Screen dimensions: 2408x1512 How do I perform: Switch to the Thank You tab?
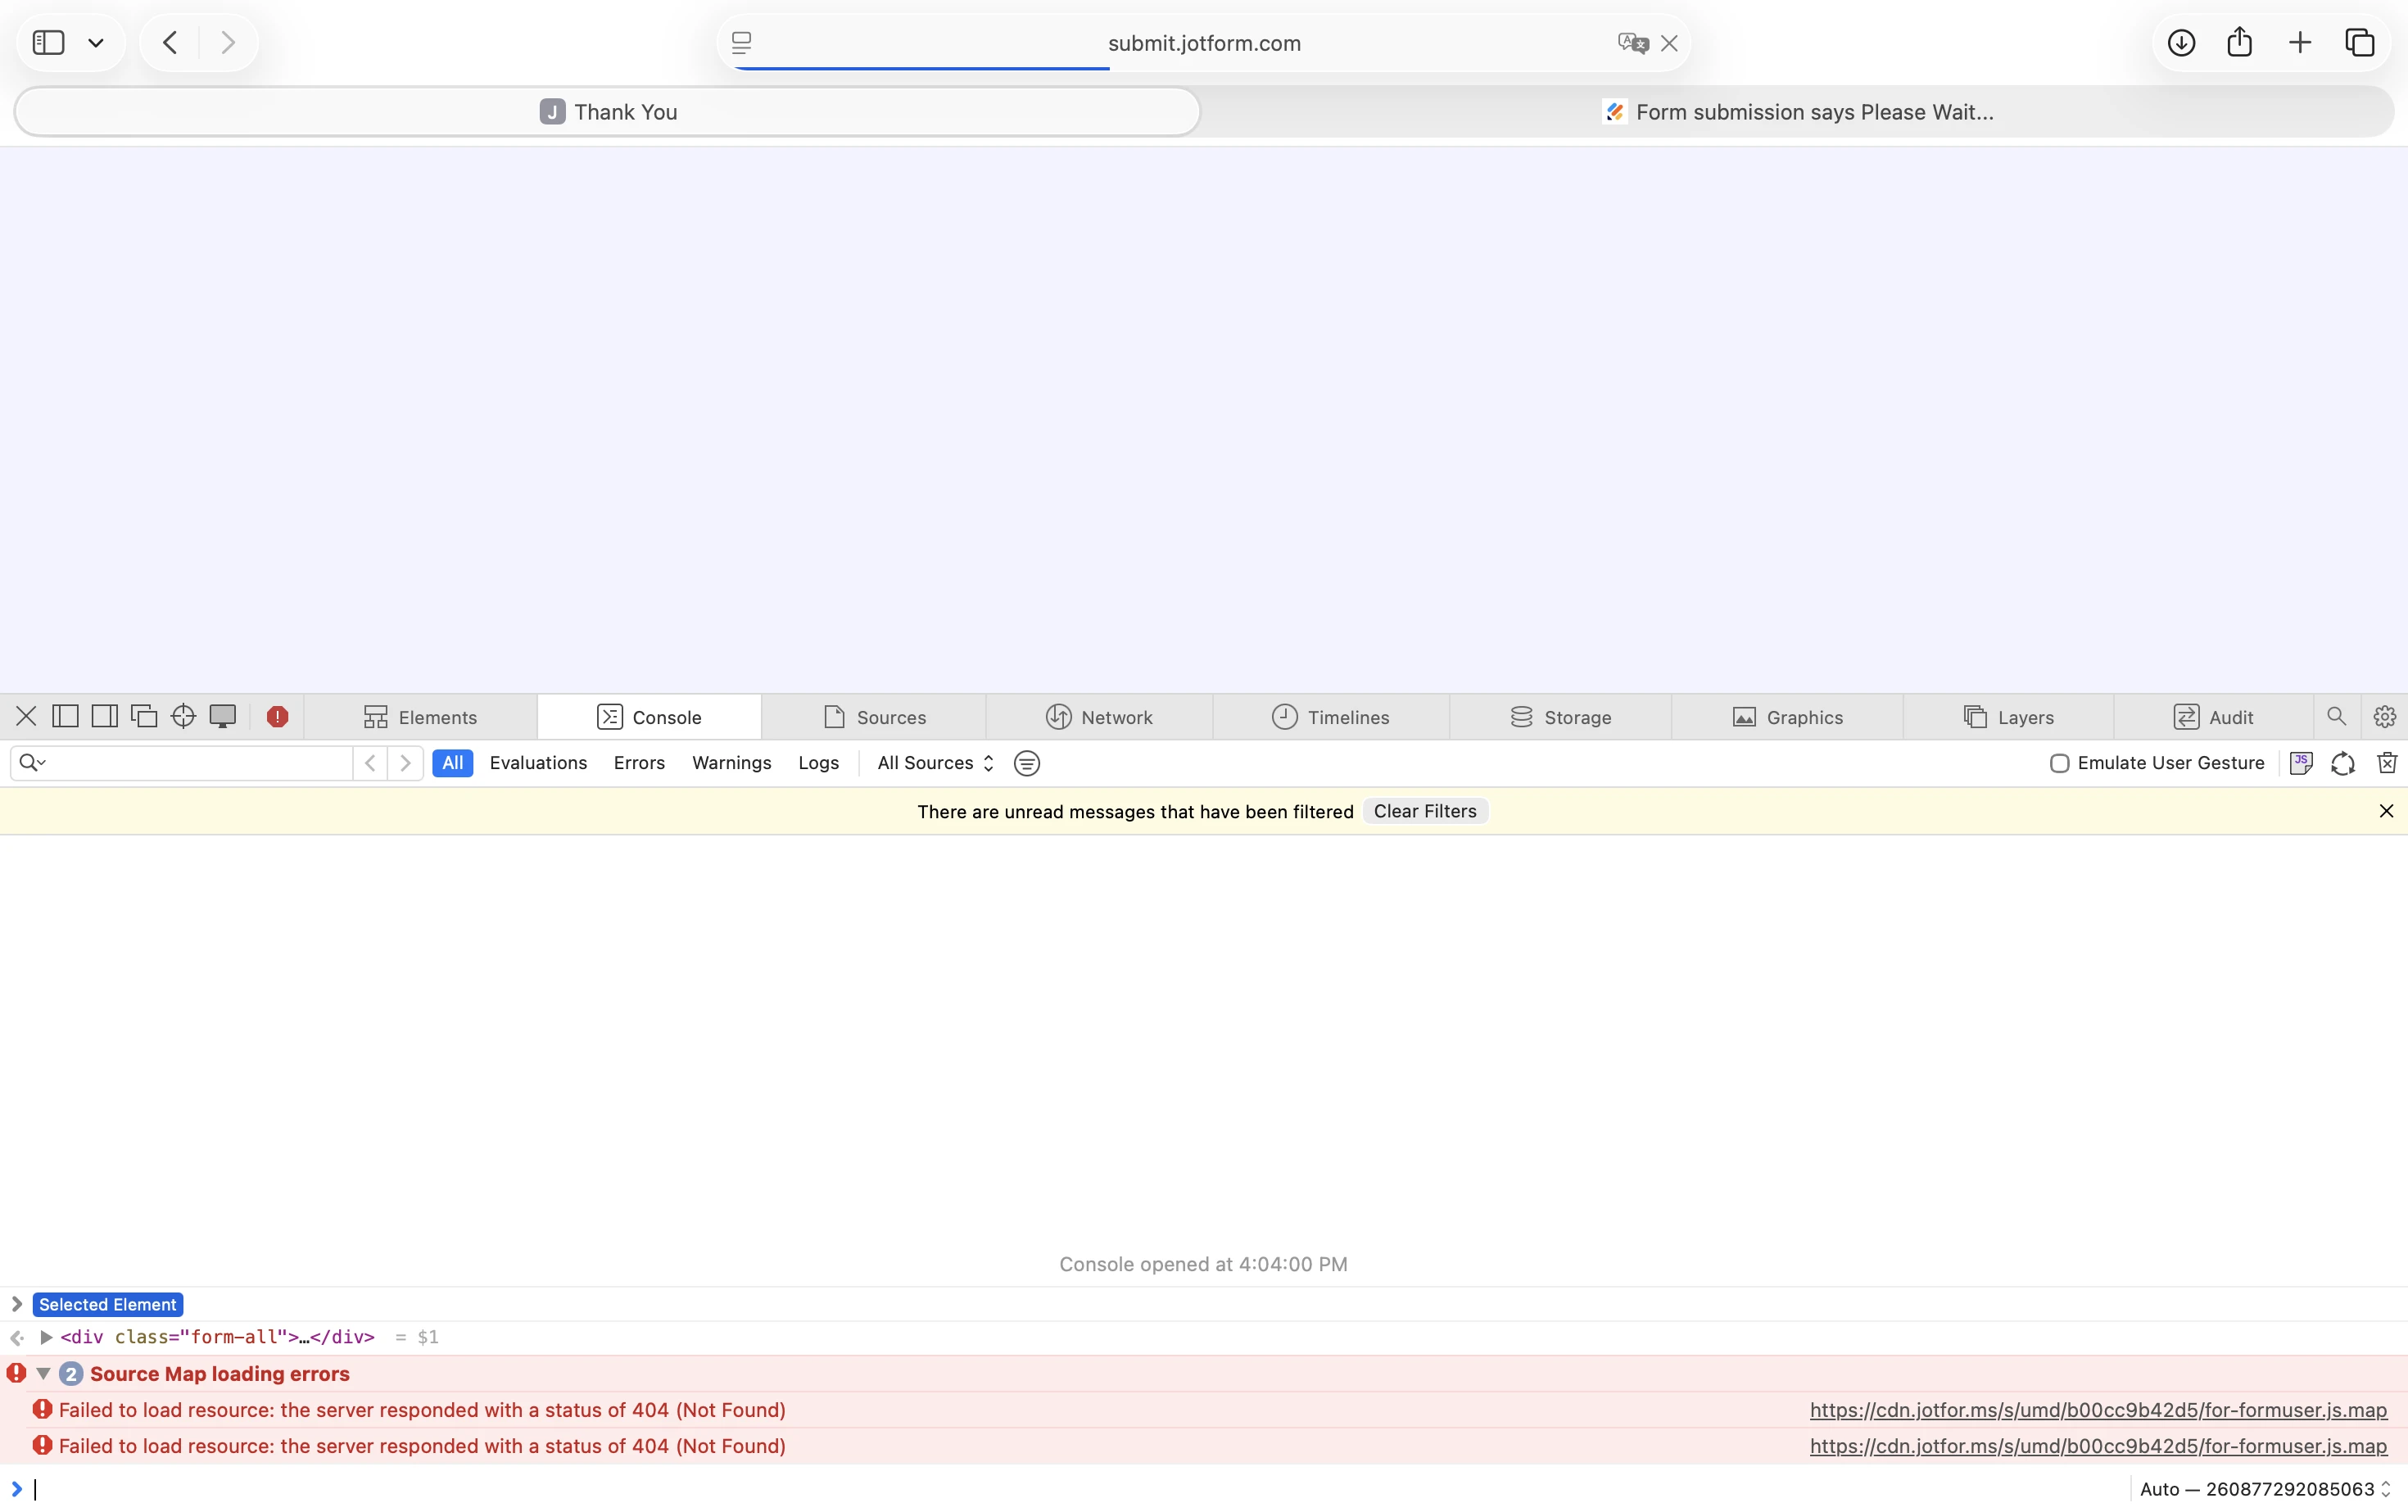(608, 112)
